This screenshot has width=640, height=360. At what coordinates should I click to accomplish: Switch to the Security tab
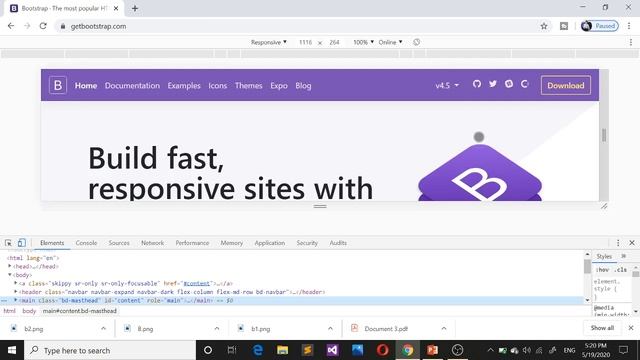(x=307, y=243)
